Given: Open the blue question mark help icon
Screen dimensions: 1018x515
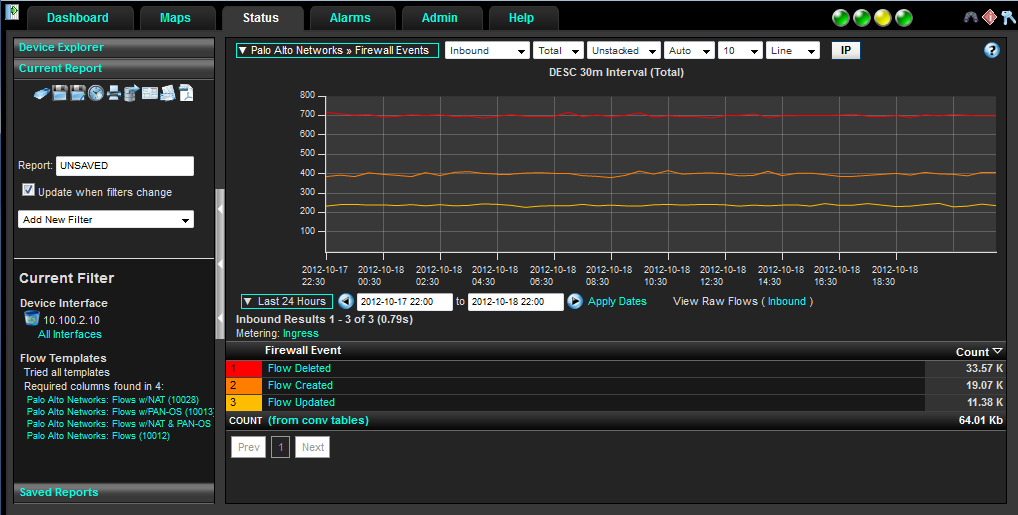Looking at the screenshot, I should pos(992,50).
